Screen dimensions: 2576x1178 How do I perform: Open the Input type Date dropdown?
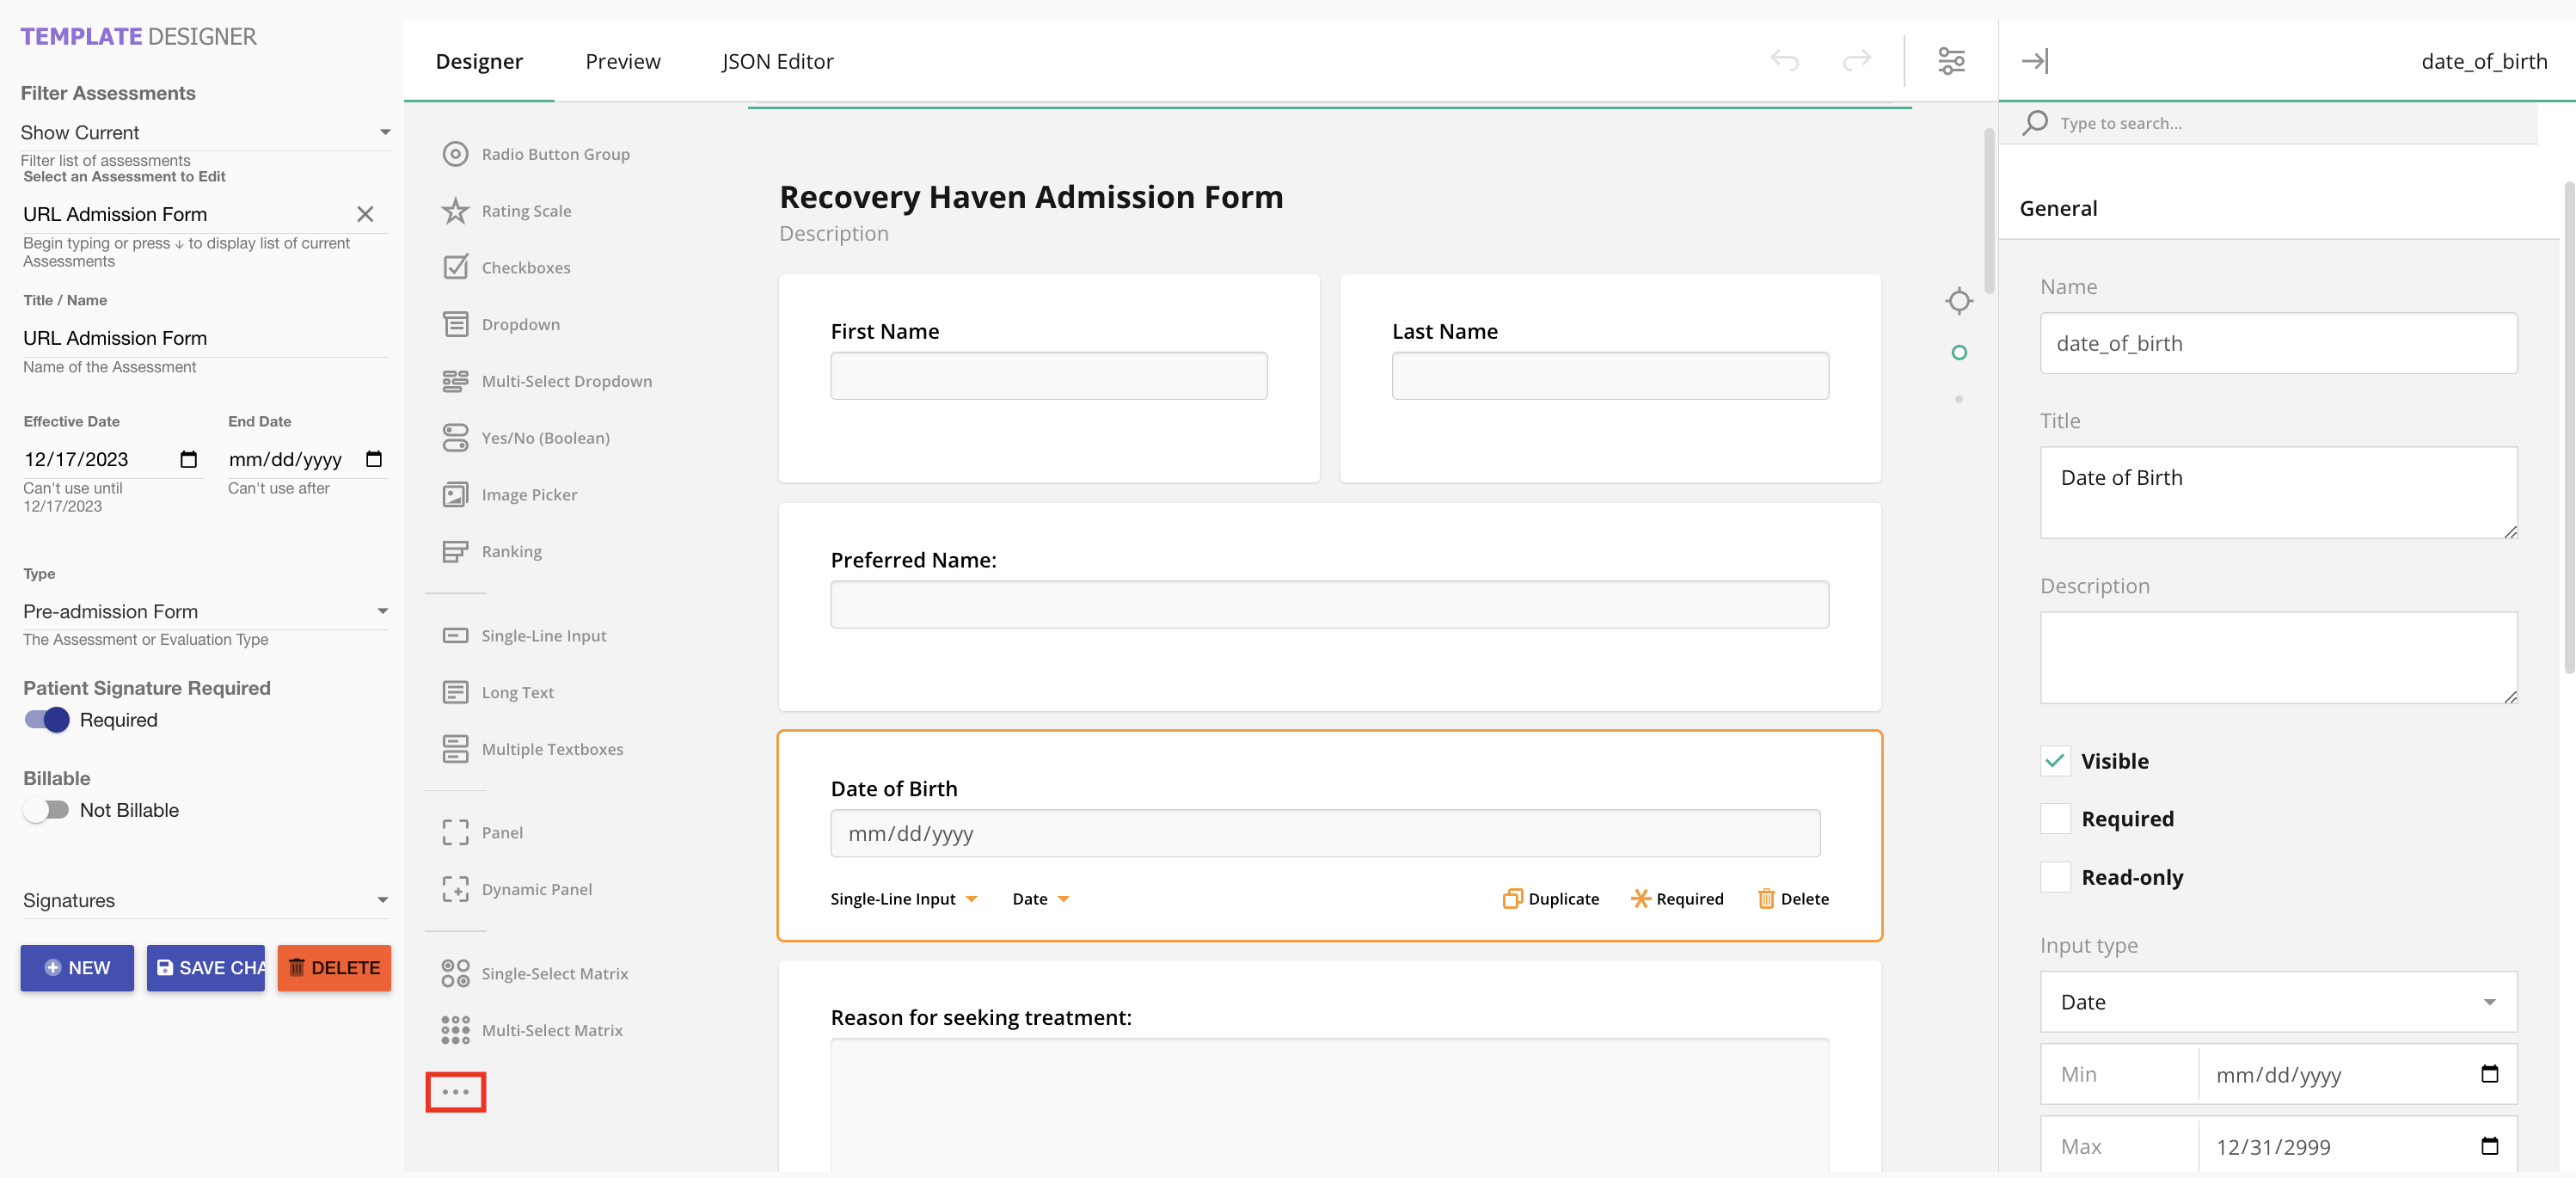[x=2277, y=1001]
